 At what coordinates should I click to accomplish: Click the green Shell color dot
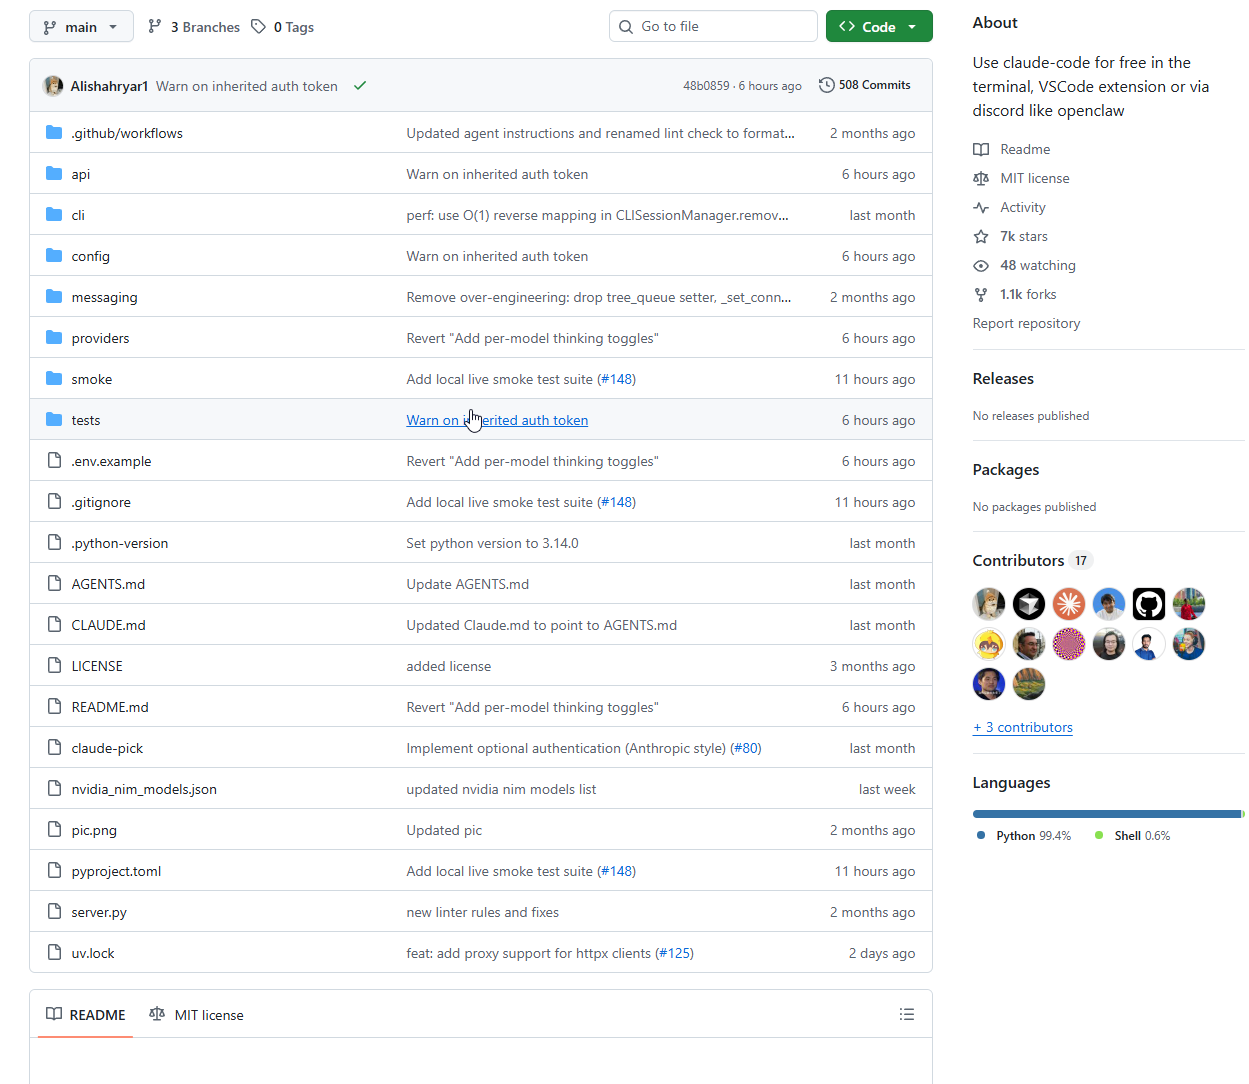coord(1099,835)
